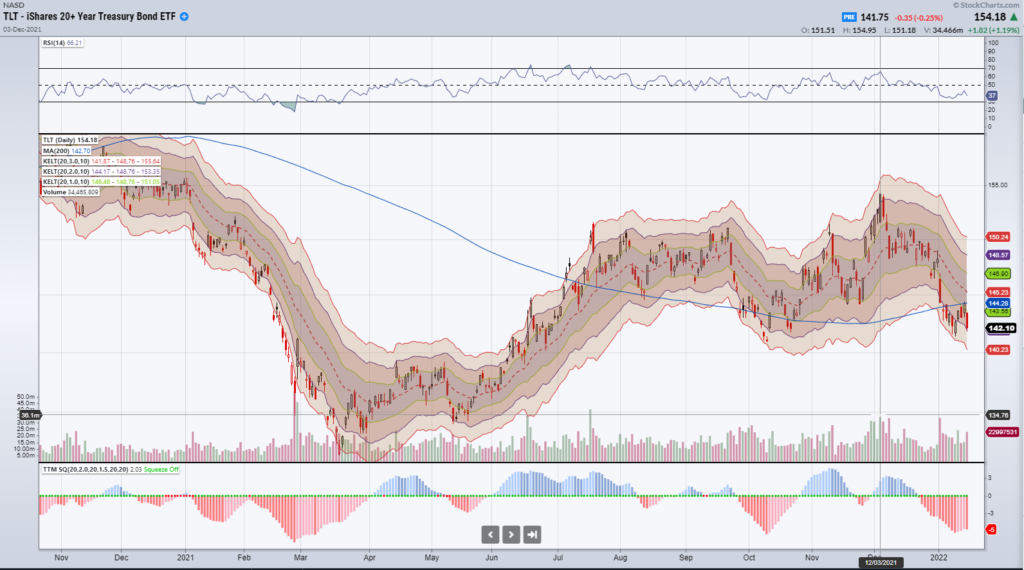
Task: Click the purple 148.57 price tag
Action: coord(999,255)
